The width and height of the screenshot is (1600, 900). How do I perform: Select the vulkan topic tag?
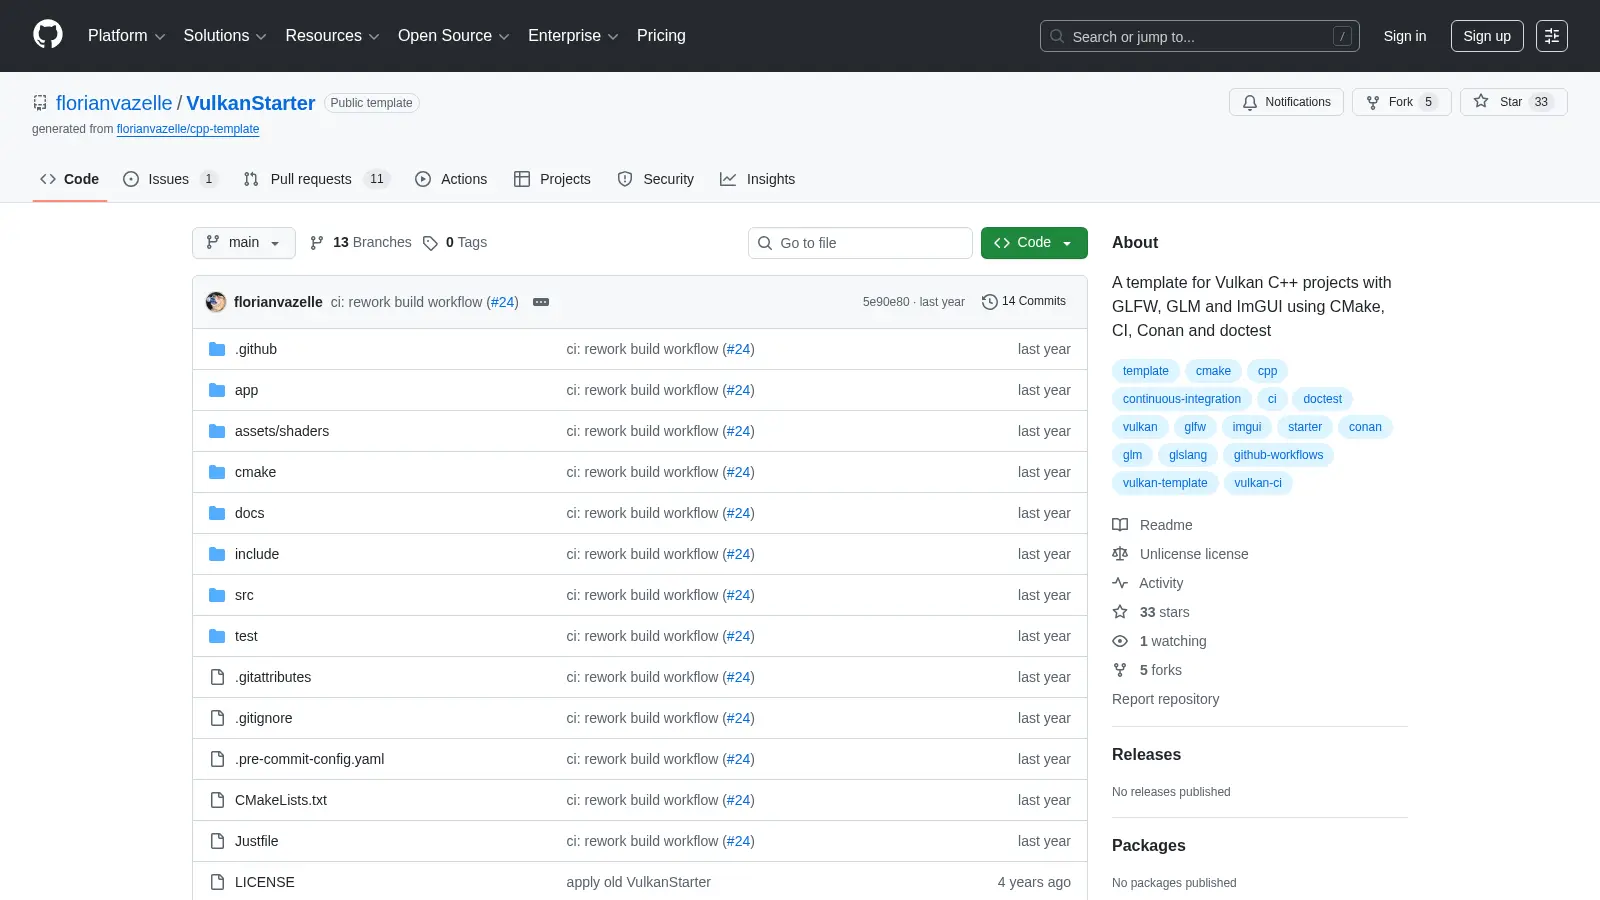(1140, 427)
